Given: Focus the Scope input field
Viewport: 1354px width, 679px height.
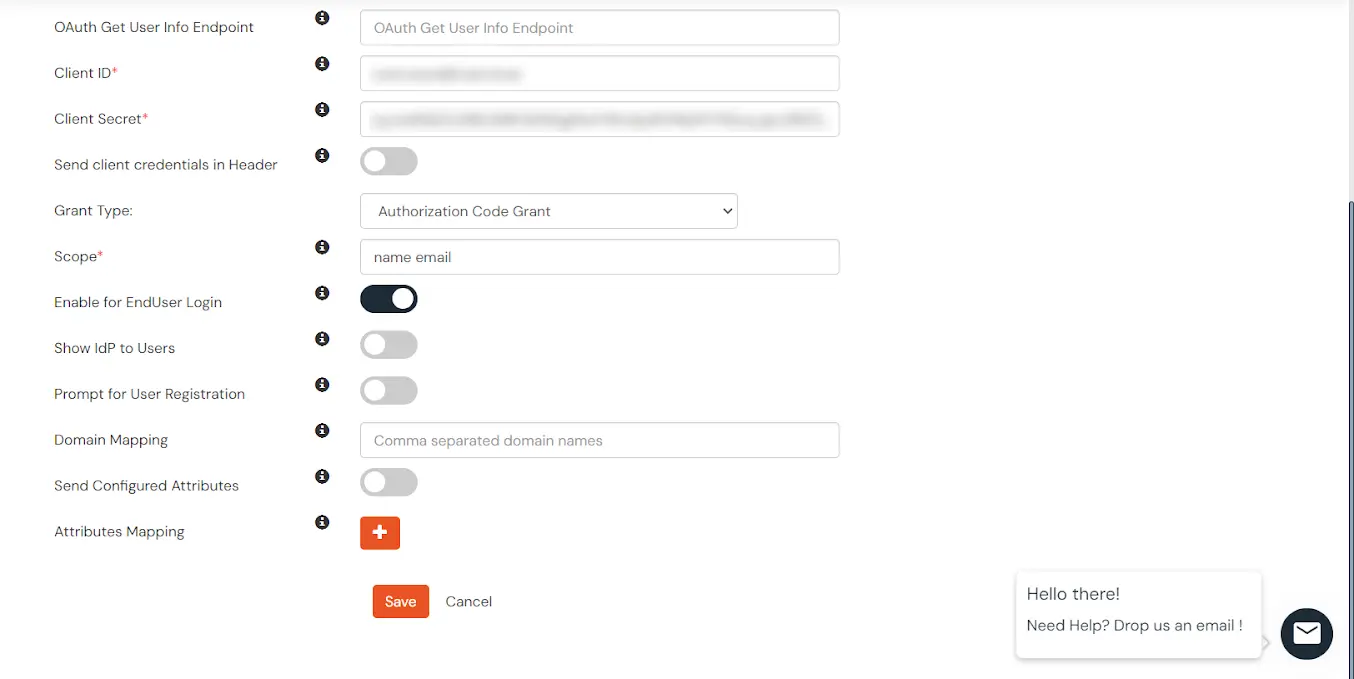Looking at the screenshot, I should (599, 257).
